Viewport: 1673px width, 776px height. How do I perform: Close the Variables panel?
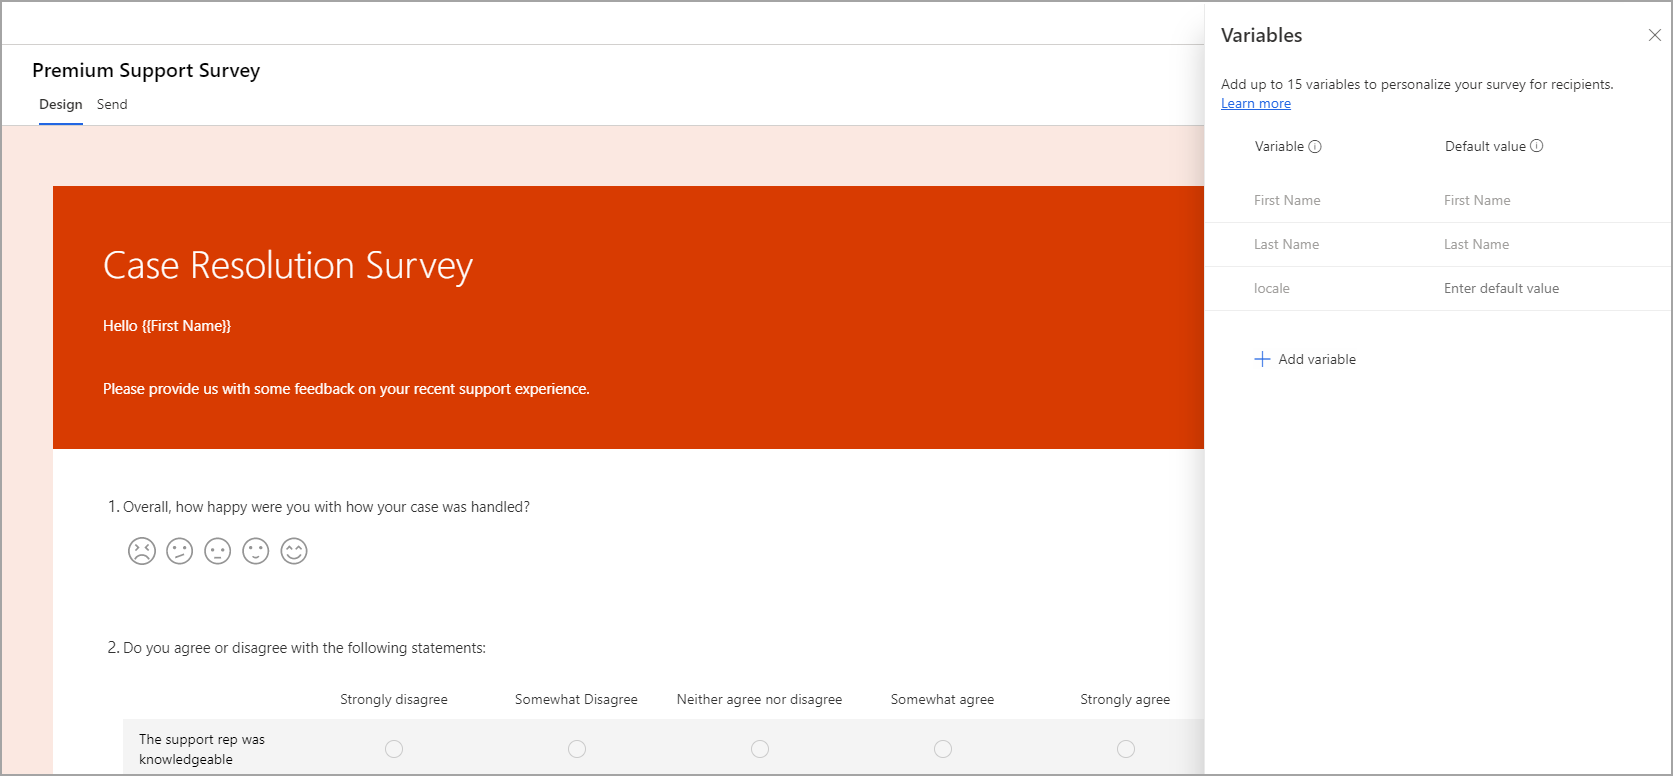click(x=1654, y=35)
